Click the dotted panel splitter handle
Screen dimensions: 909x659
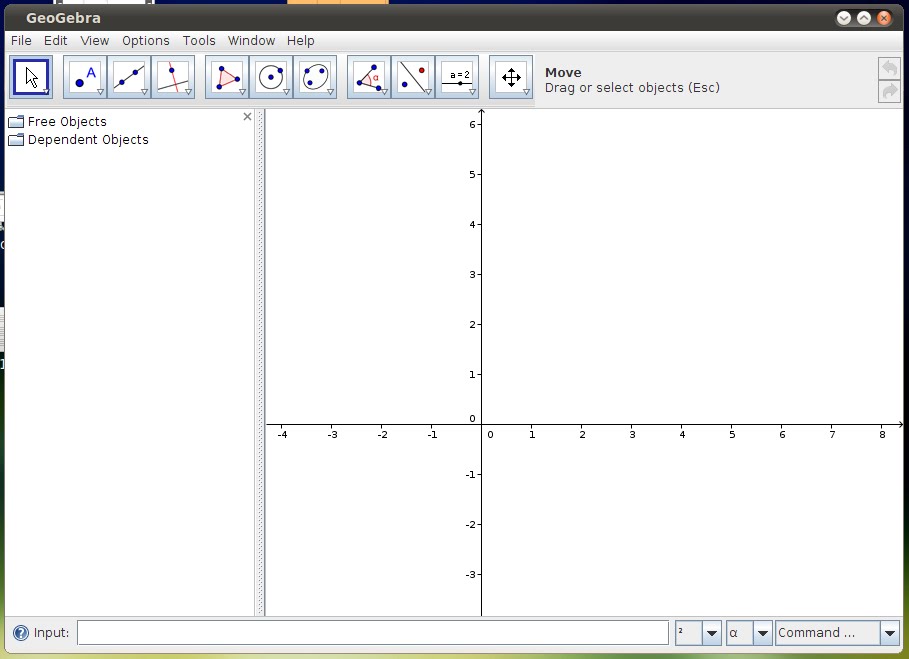[260, 362]
